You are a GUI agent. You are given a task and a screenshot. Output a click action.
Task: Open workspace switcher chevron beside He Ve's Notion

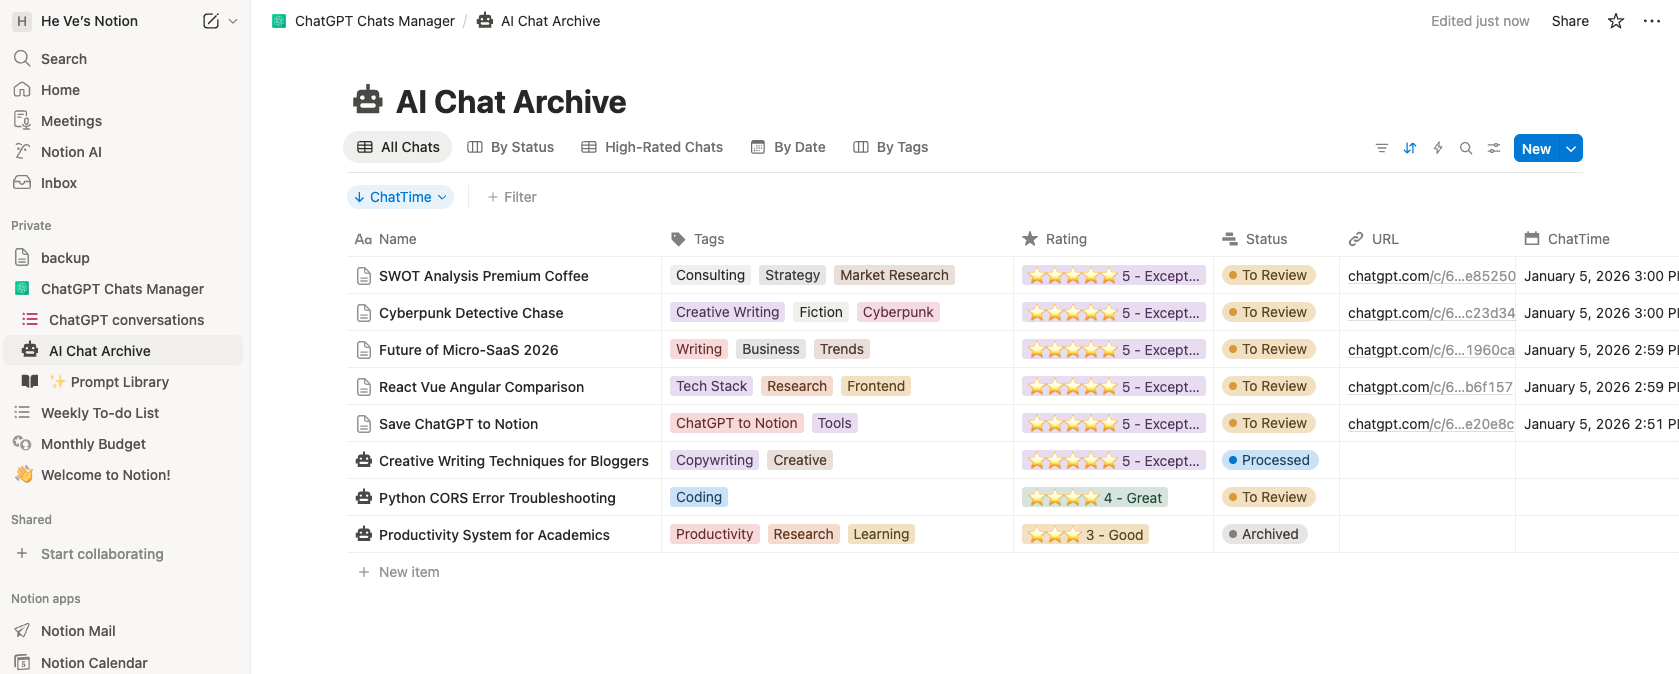coord(233,21)
